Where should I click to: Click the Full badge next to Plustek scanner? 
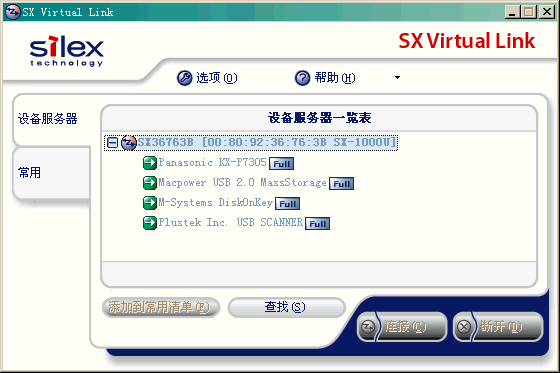click(x=317, y=224)
